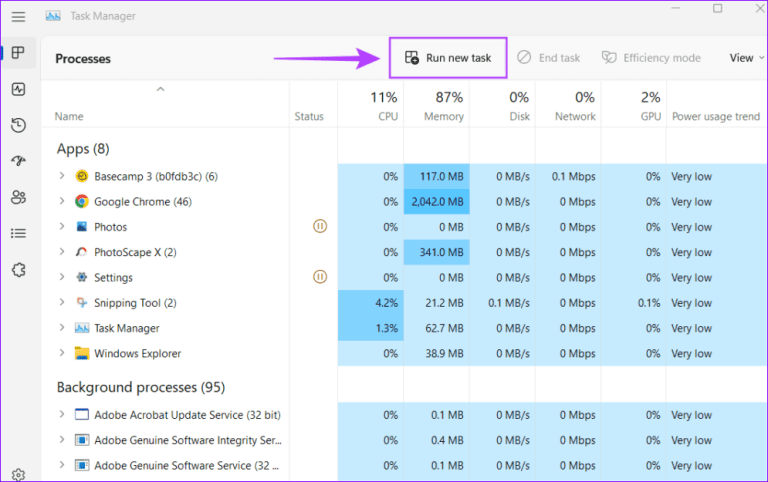Expand the Snipping Tool process group
This screenshot has height=482, width=768.
(x=62, y=303)
